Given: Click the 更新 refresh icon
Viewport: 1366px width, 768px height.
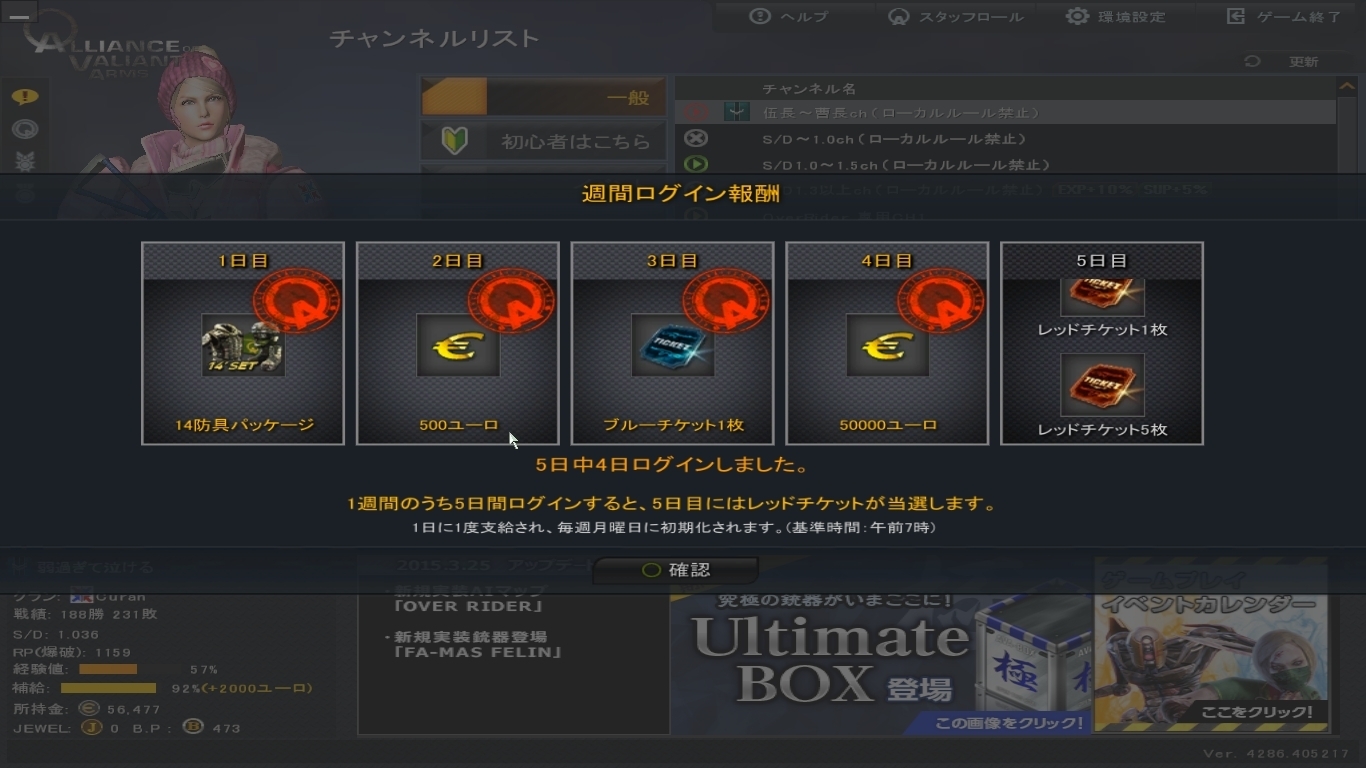Looking at the screenshot, I should [1252, 62].
